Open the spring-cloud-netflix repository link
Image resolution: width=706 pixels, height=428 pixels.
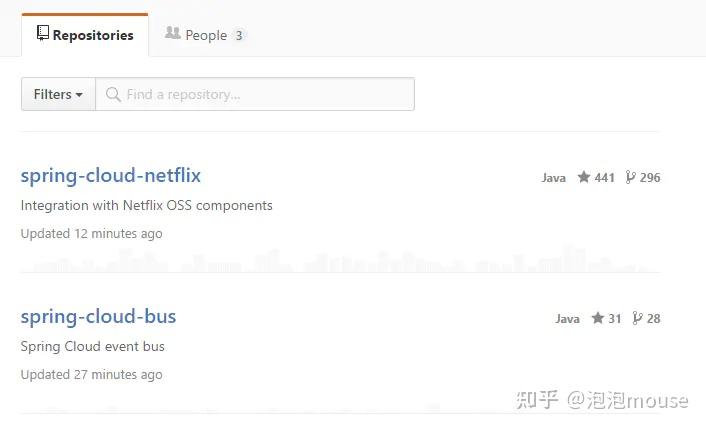pyautogui.click(x=111, y=176)
